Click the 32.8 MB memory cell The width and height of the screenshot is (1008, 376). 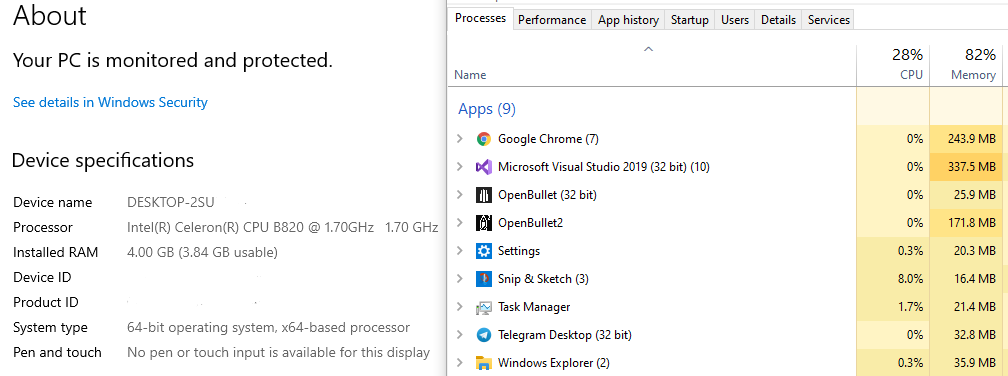(966, 335)
